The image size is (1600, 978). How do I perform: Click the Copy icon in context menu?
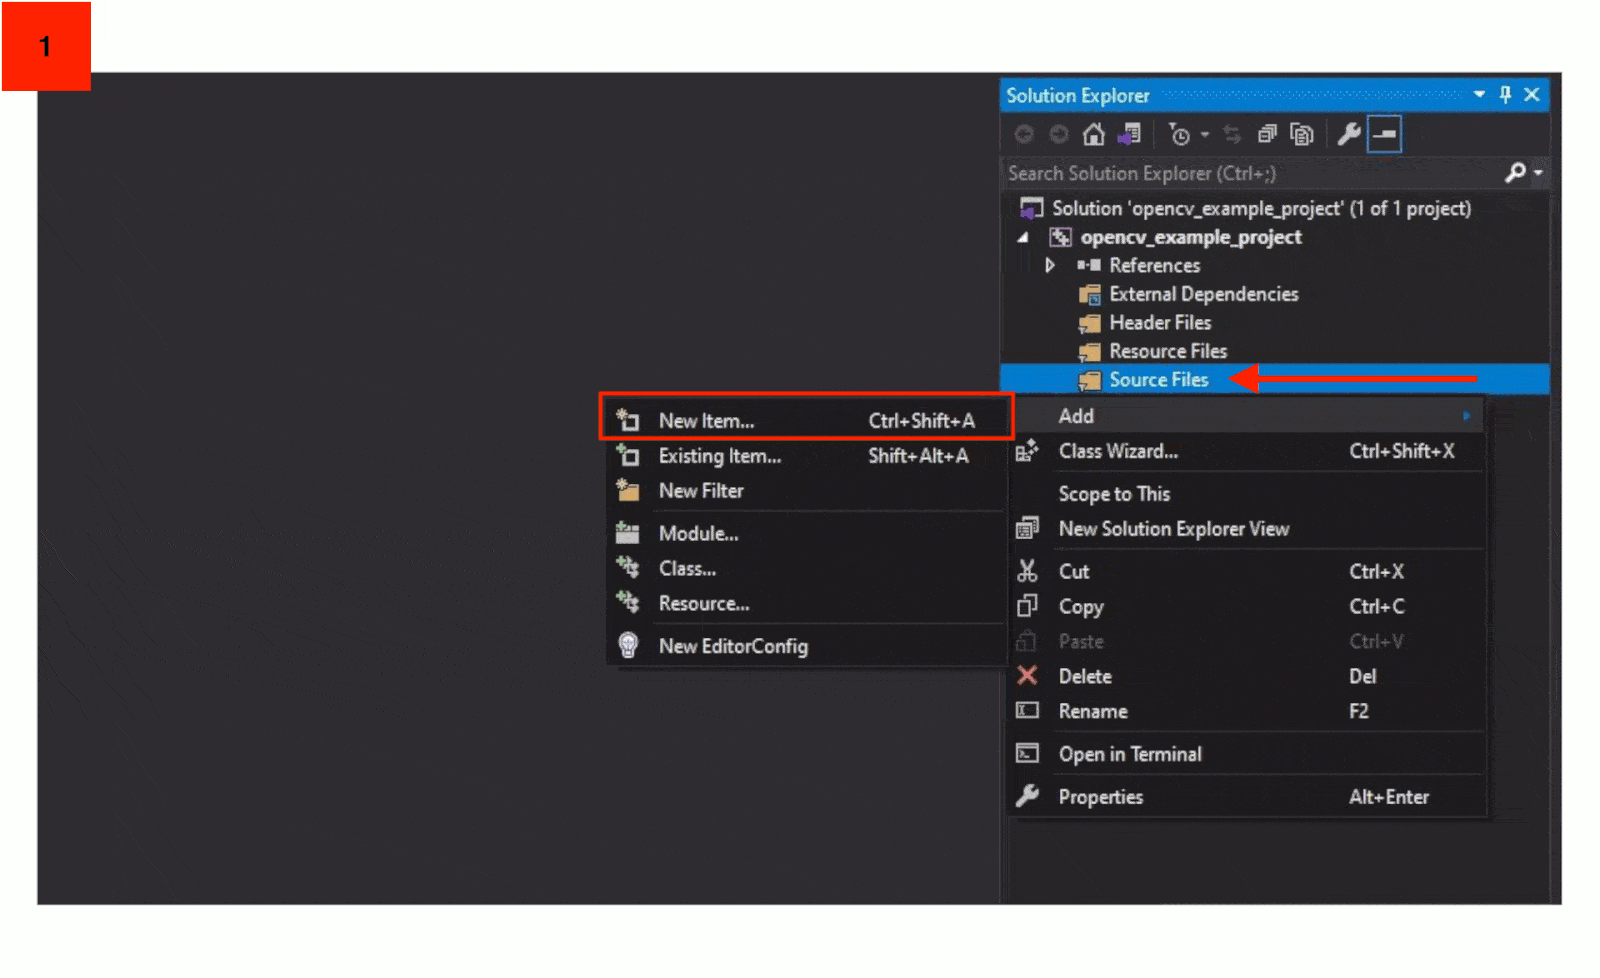pyautogui.click(x=1027, y=606)
